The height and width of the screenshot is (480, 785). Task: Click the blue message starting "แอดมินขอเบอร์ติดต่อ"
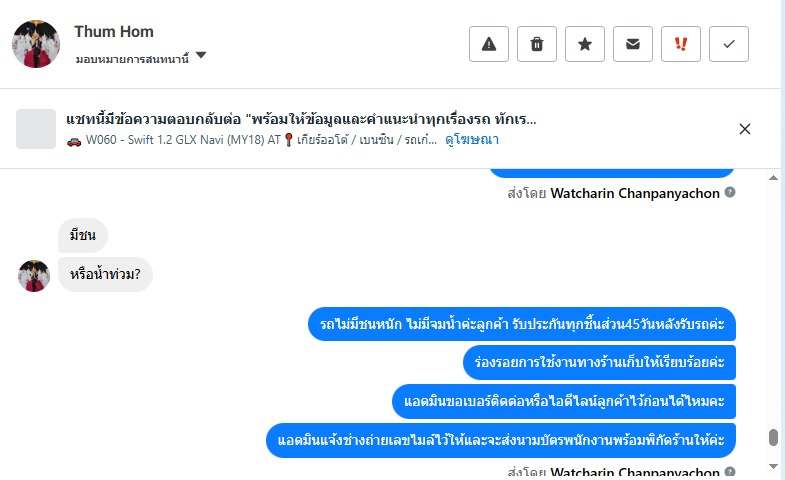tap(564, 401)
